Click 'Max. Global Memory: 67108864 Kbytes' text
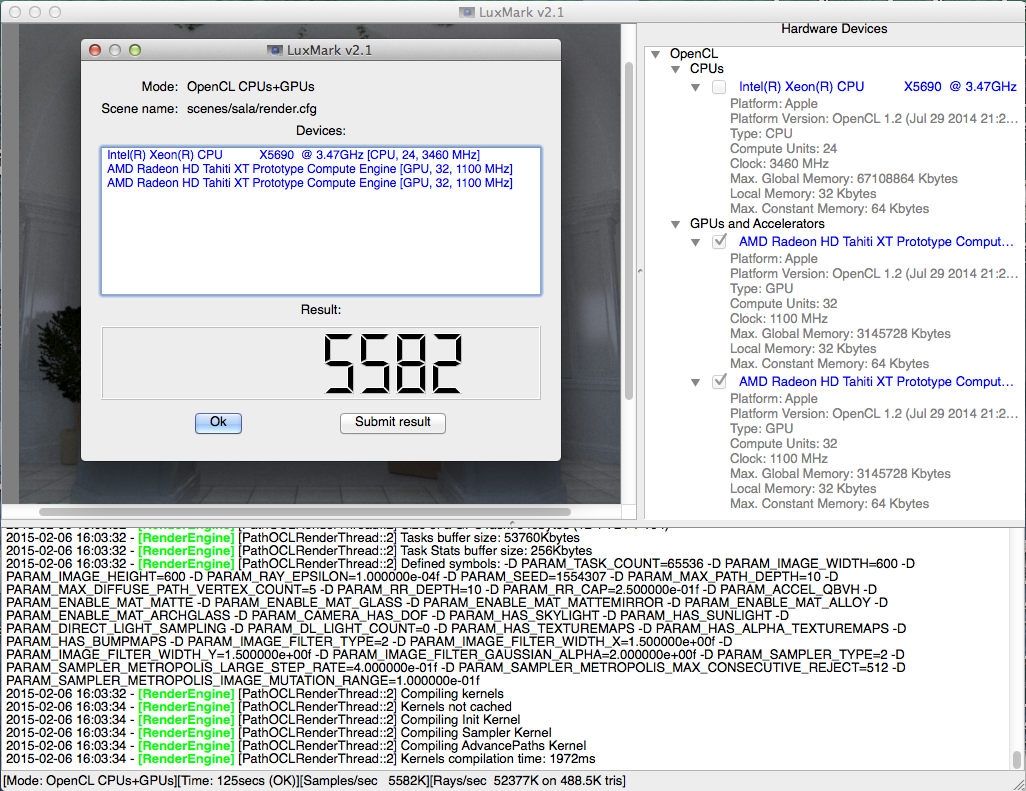 point(843,179)
